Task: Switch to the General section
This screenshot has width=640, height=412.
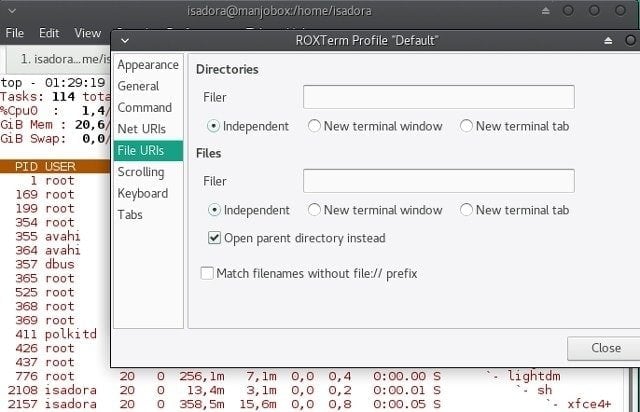Action: click(x=148, y=87)
